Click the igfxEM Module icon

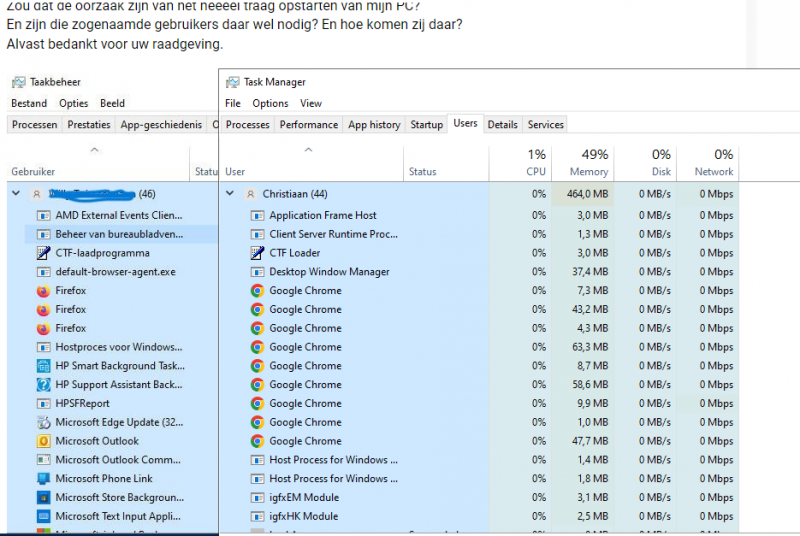(x=257, y=498)
